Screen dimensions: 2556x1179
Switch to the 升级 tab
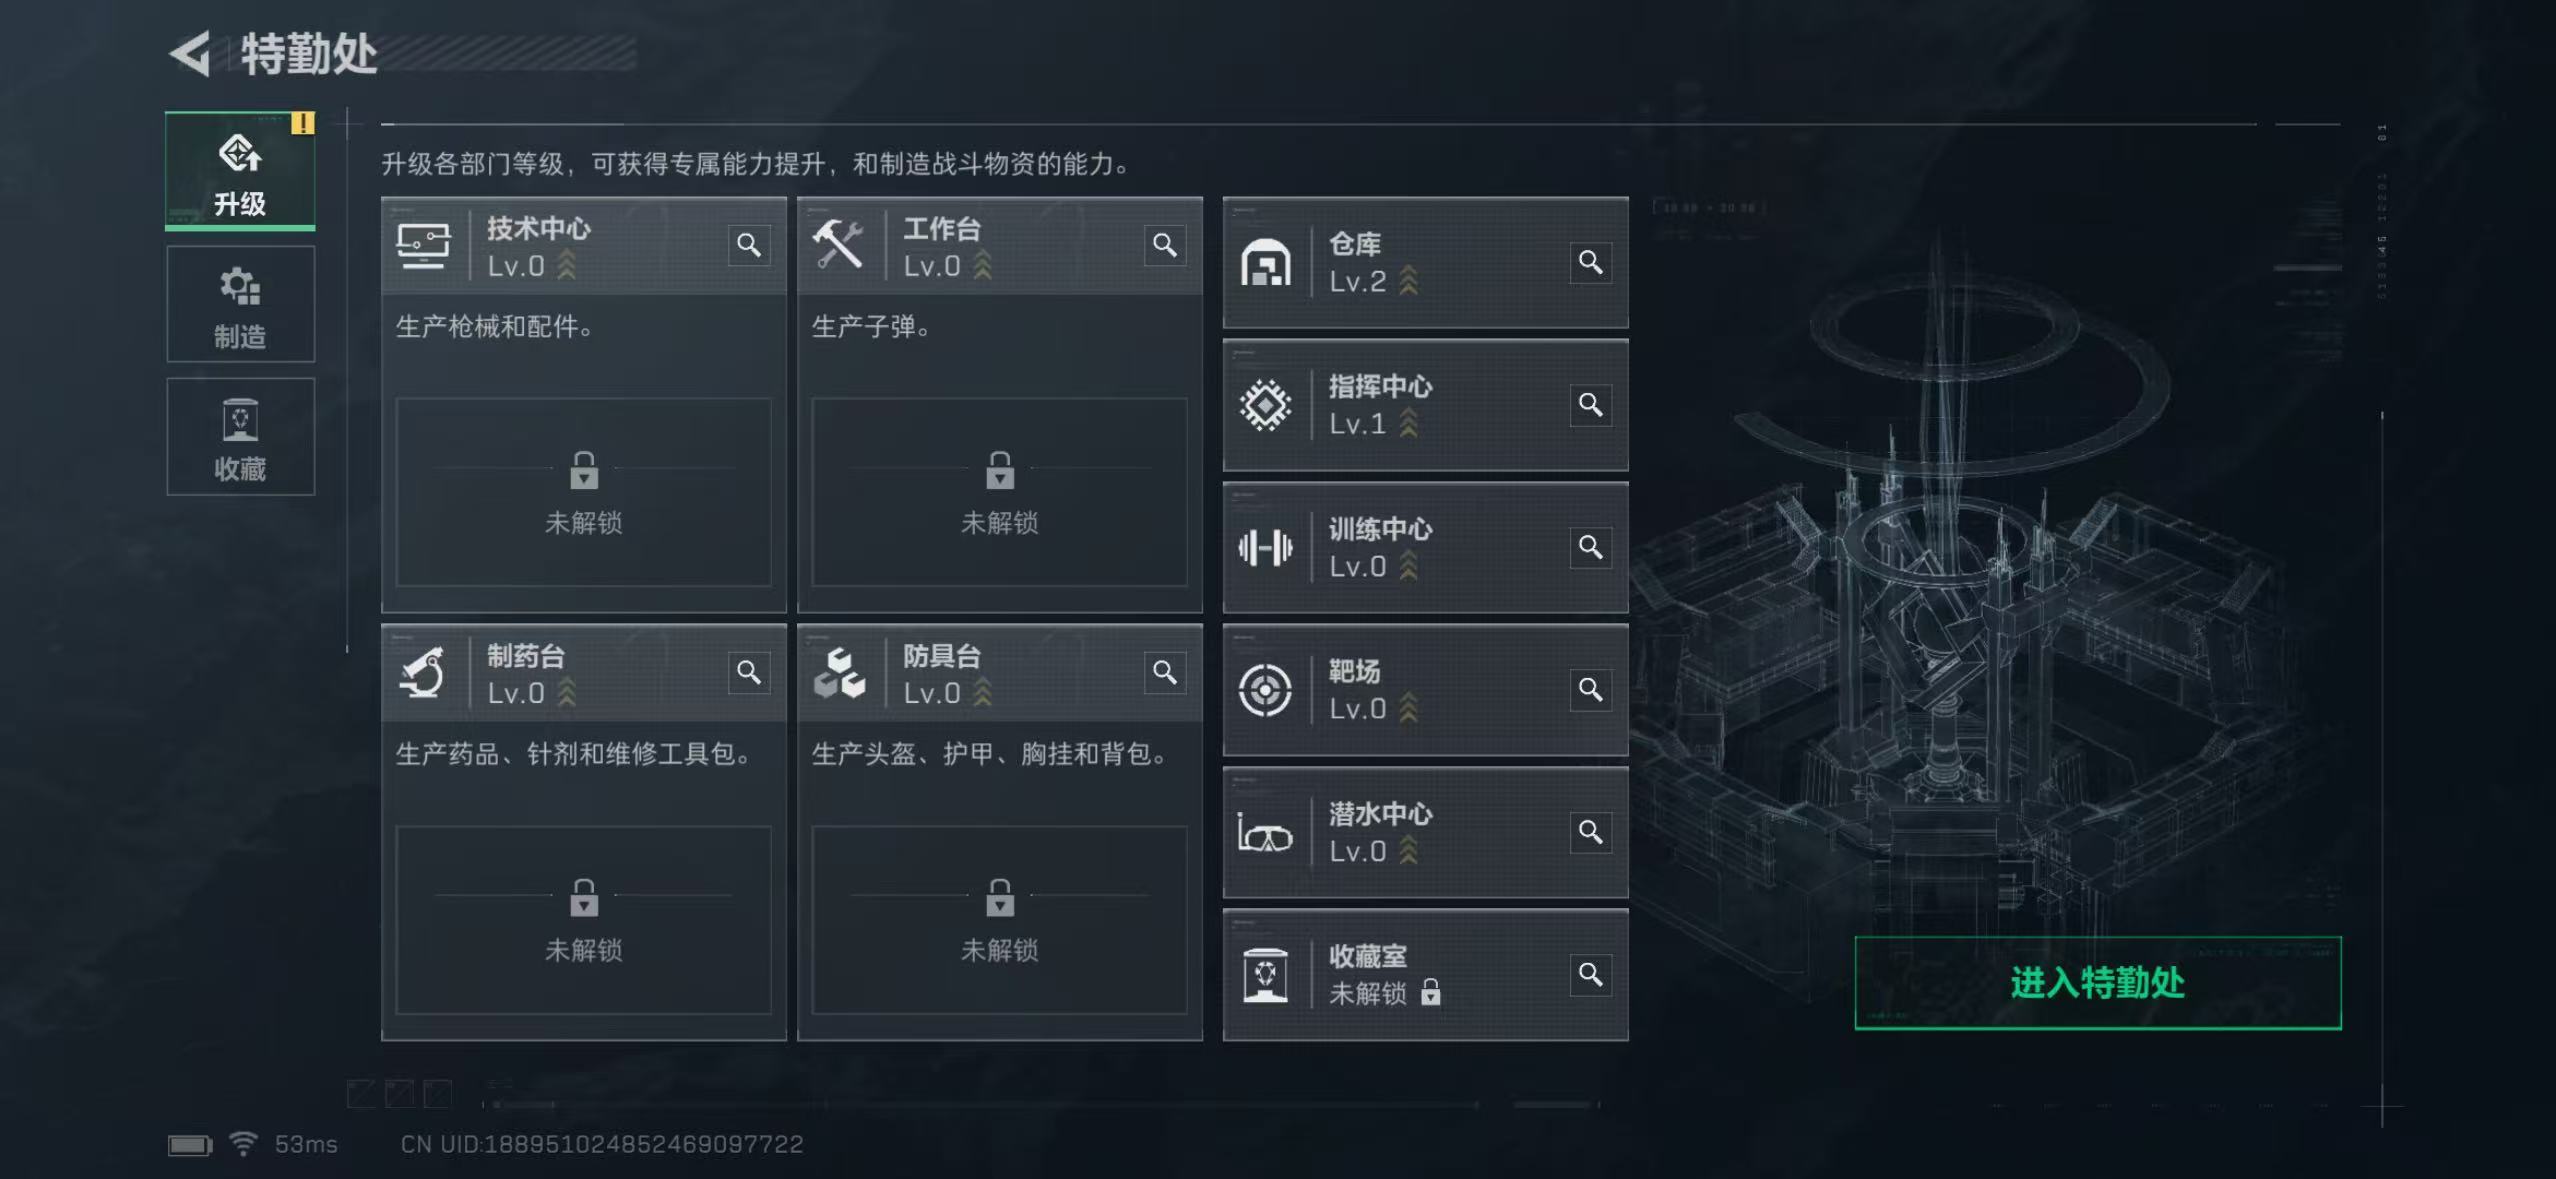(240, 172)
